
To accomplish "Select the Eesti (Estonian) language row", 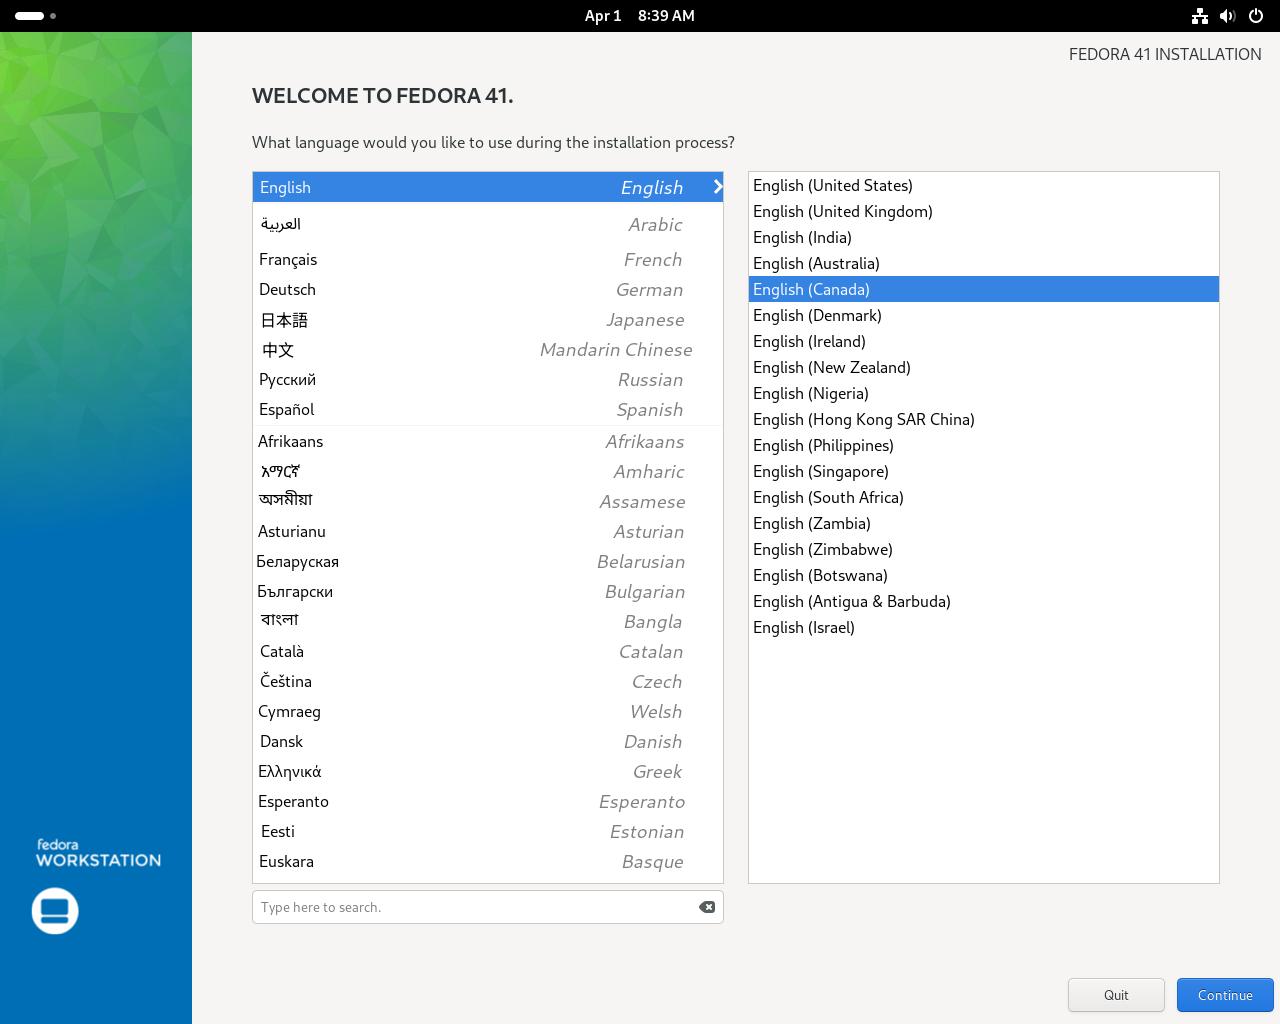I will tap(488, 831).
